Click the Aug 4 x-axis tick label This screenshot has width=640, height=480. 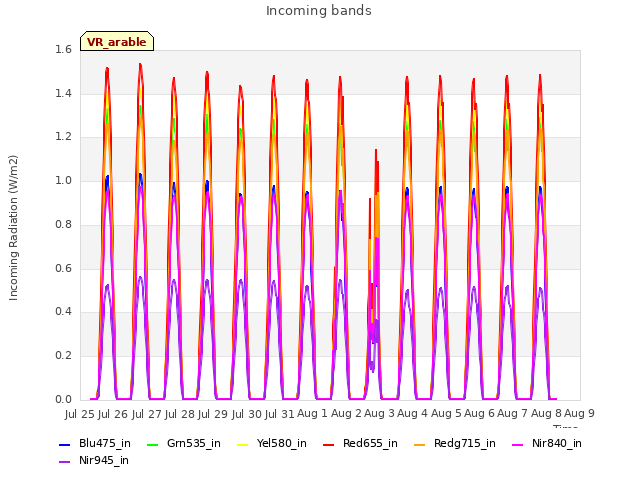tap(412, 413)
